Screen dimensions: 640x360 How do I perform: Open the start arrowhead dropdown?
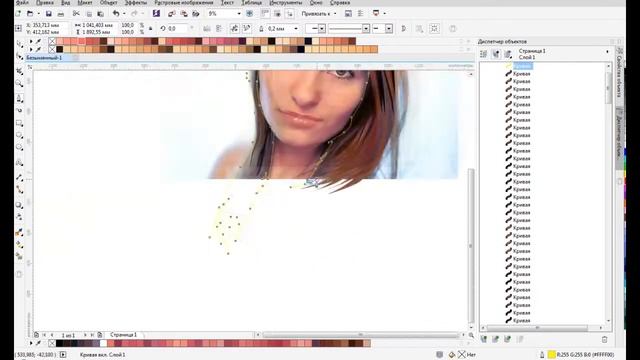(322, 29)
